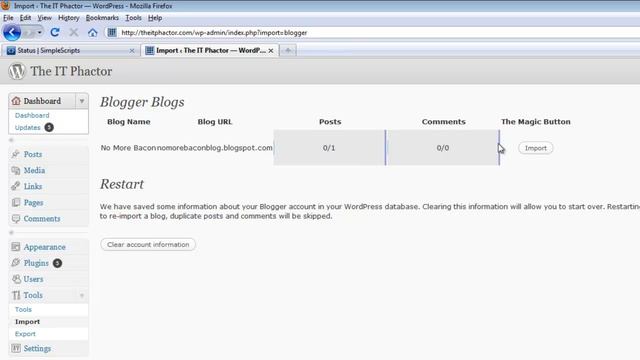Click the Plugins update count badge

57,263
